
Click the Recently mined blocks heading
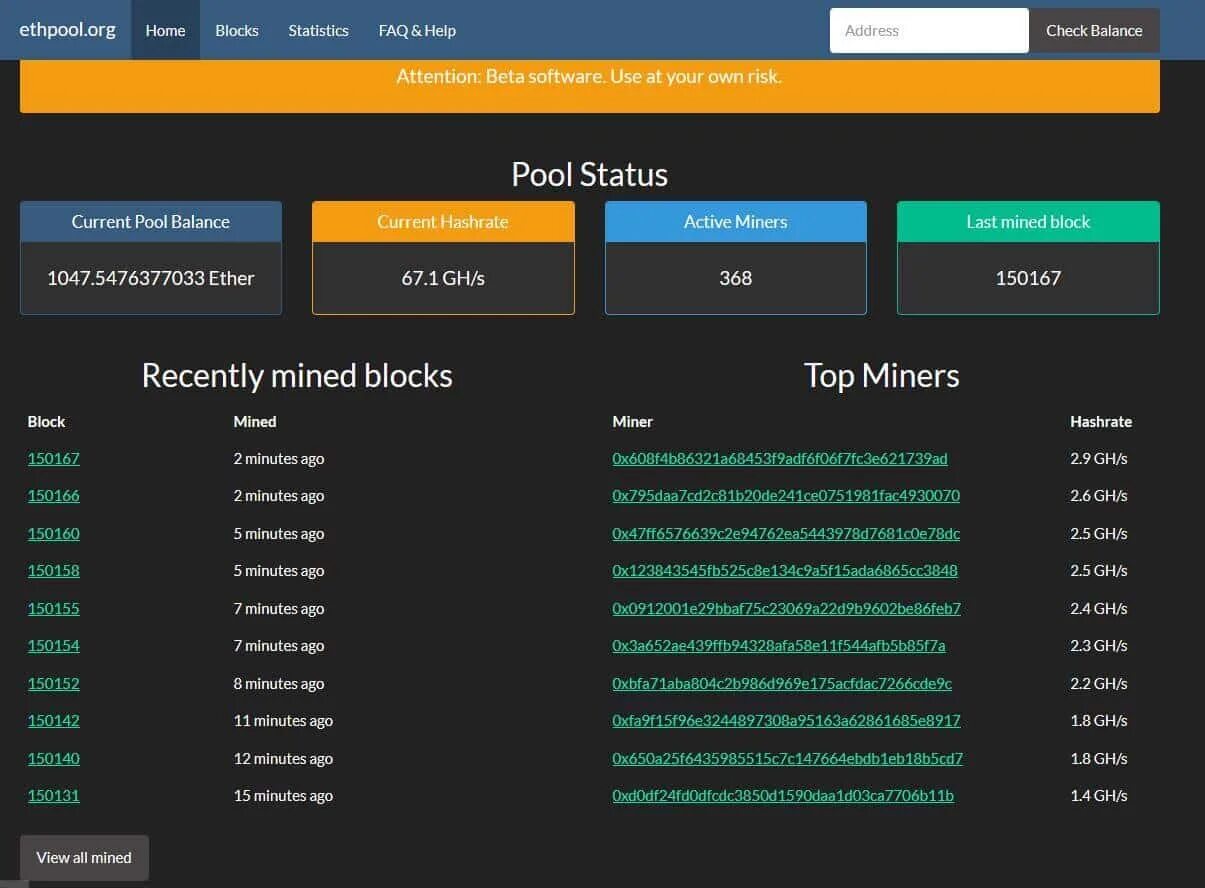tap(297, 376)
